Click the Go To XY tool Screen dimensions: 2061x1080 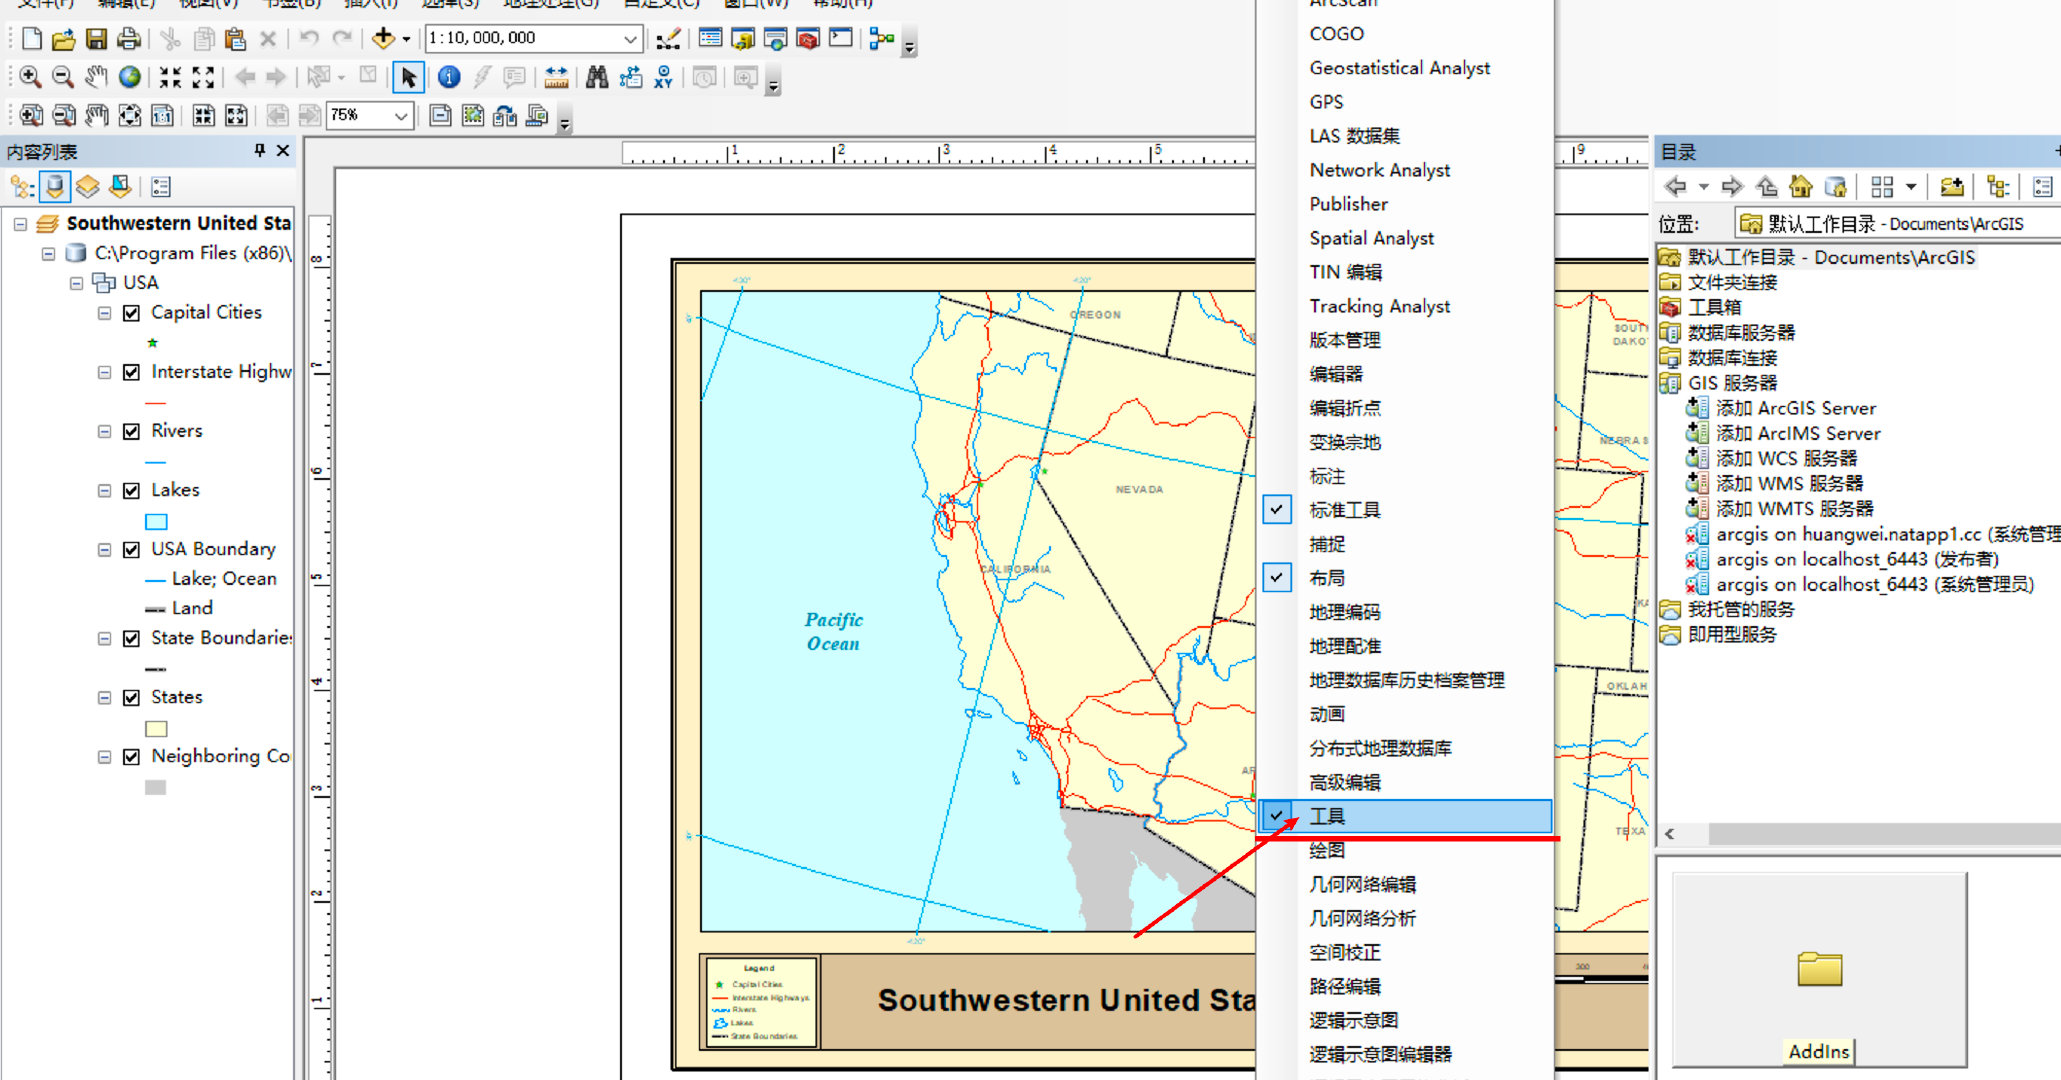tap(663, 77)
